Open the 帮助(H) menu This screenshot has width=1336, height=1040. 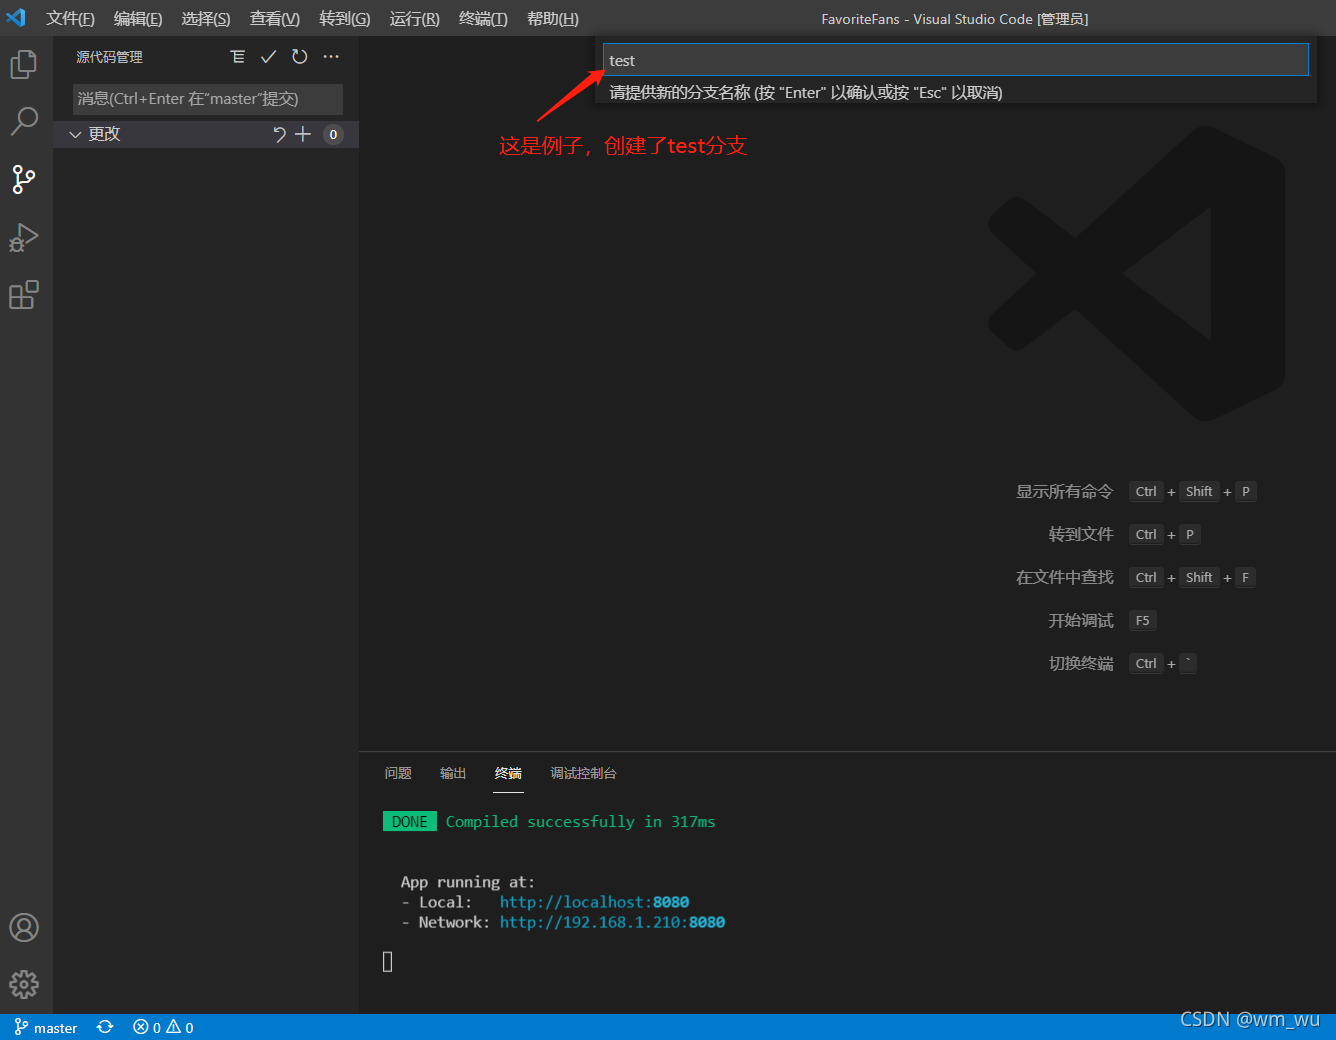[553, 19]
